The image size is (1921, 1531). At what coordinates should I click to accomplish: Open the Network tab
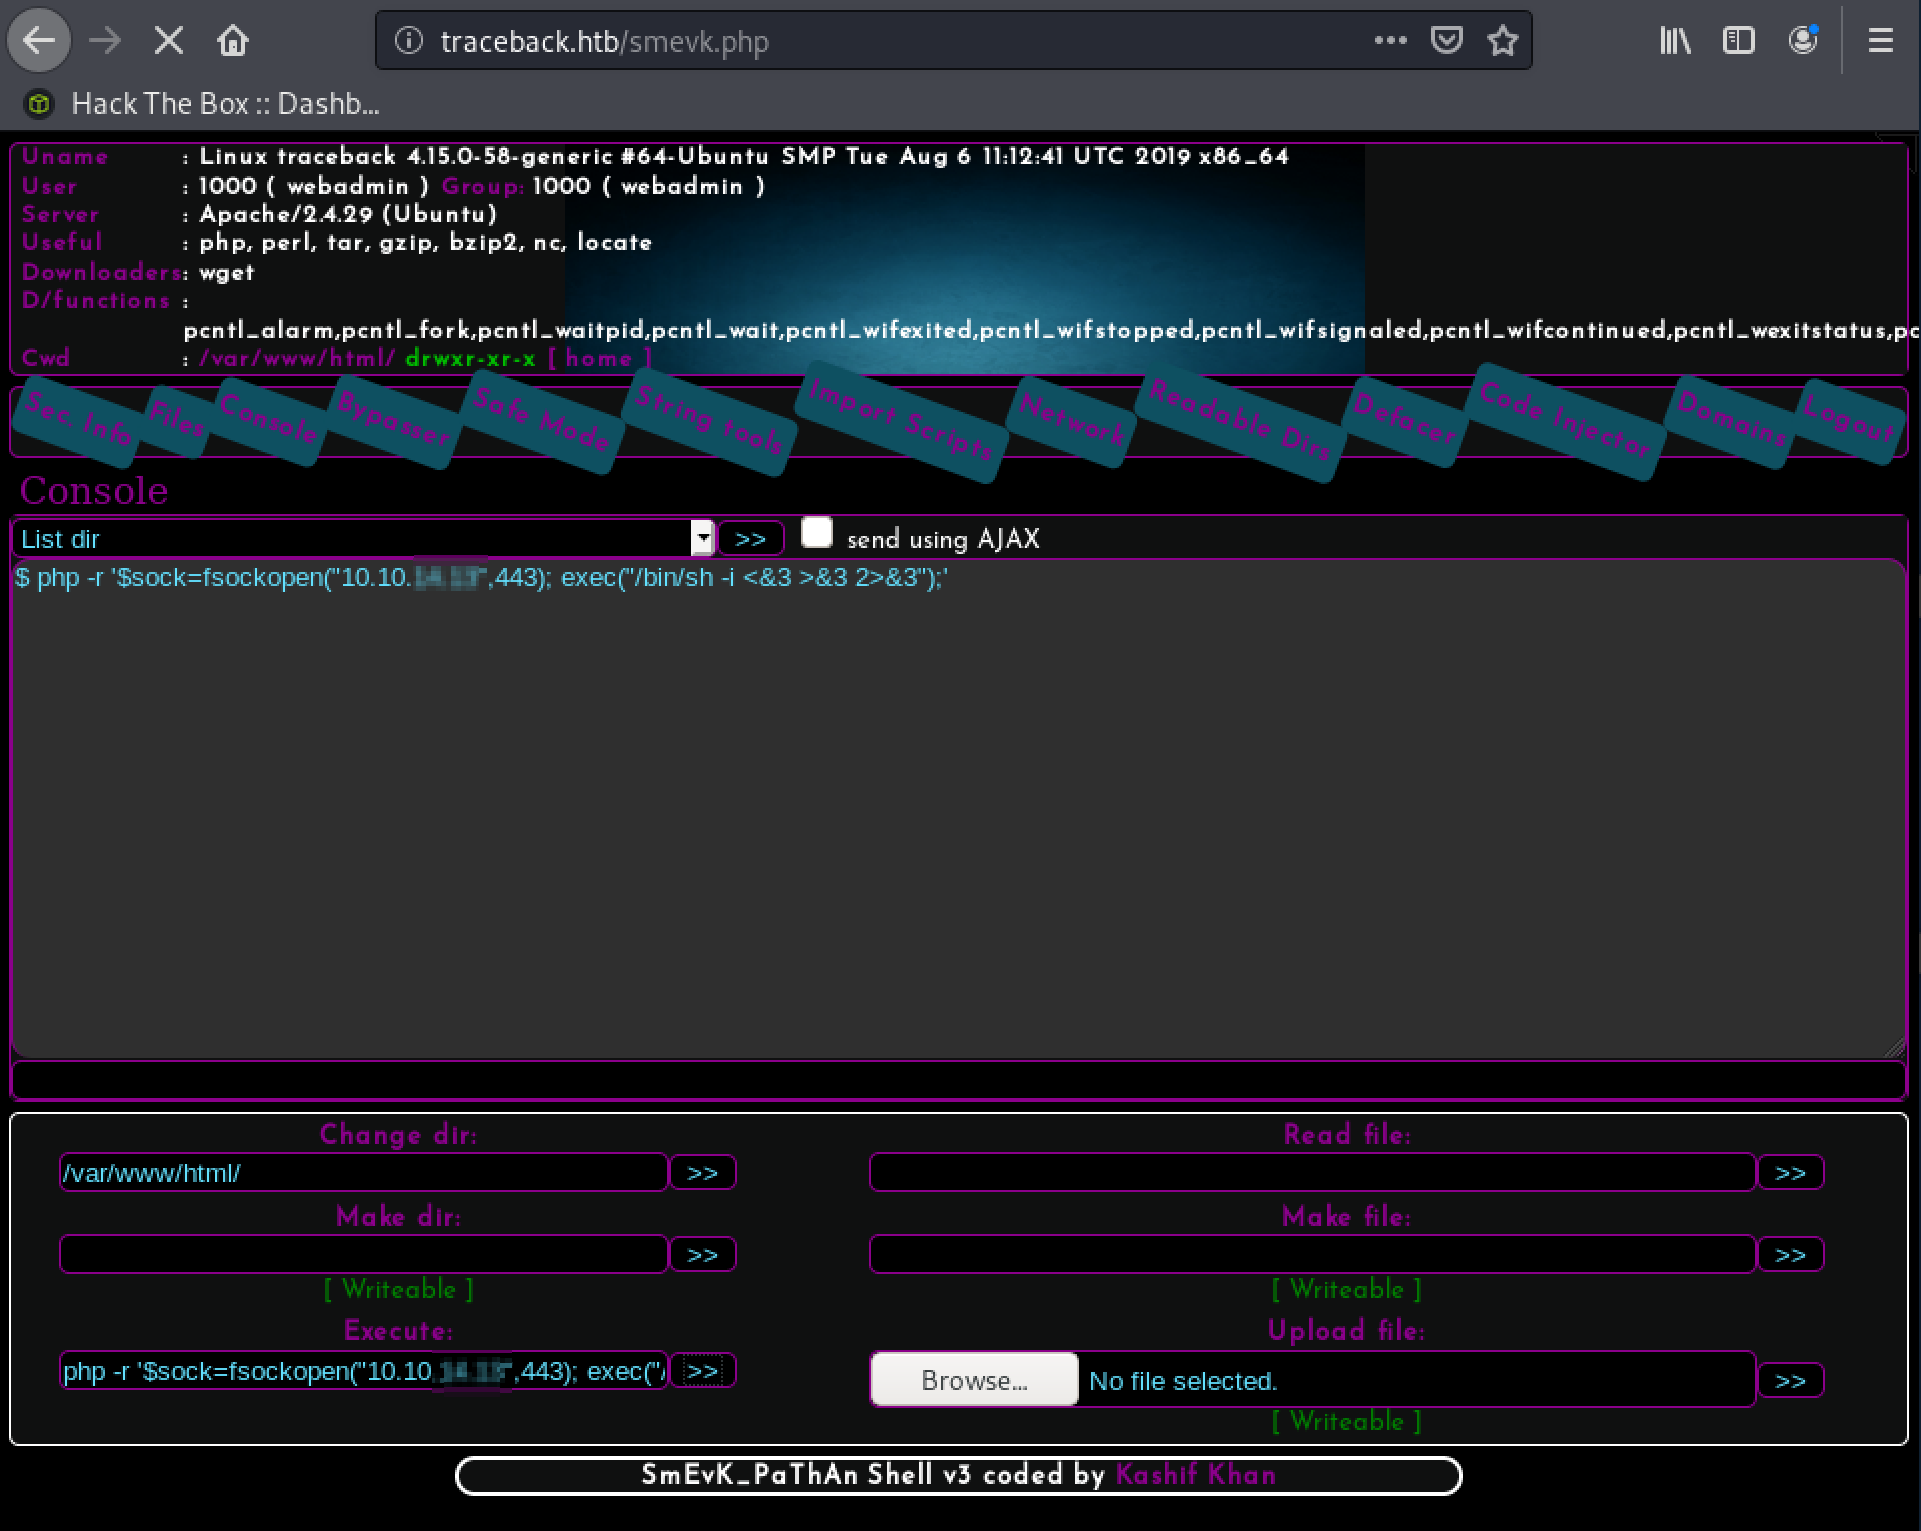(x=1073, y=421)
